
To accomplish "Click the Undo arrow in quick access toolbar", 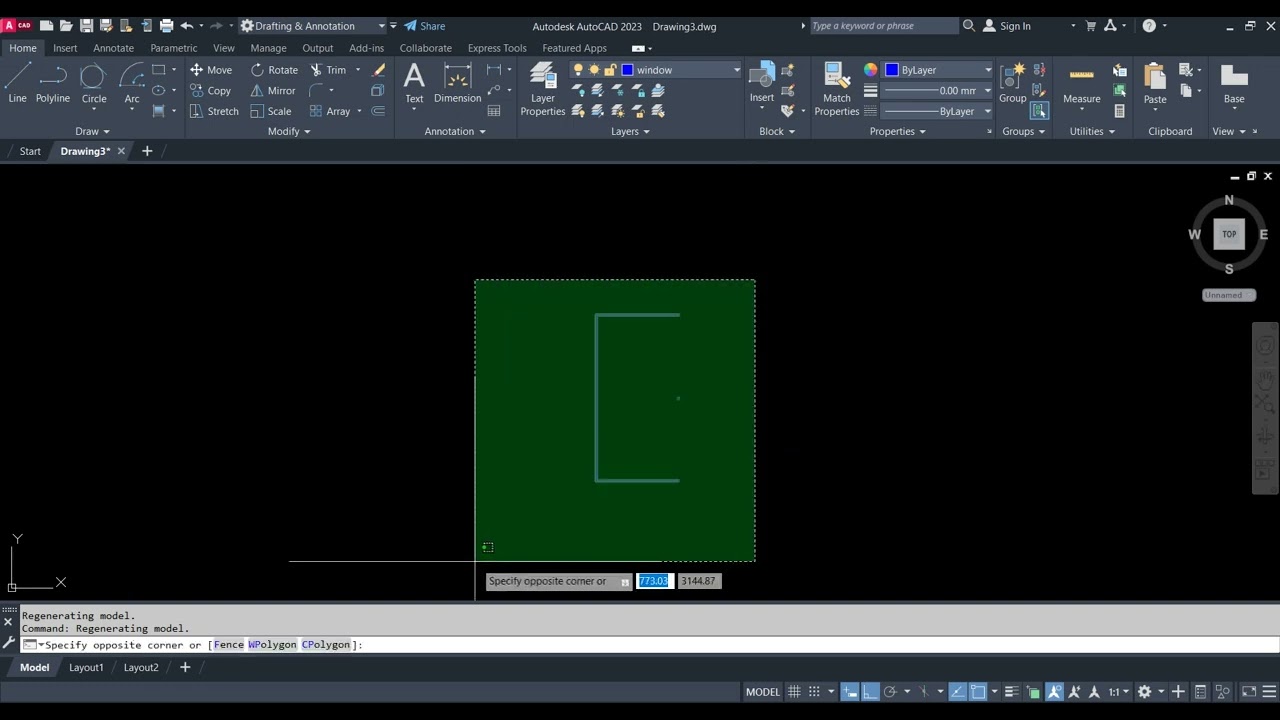I will (186, 26).
